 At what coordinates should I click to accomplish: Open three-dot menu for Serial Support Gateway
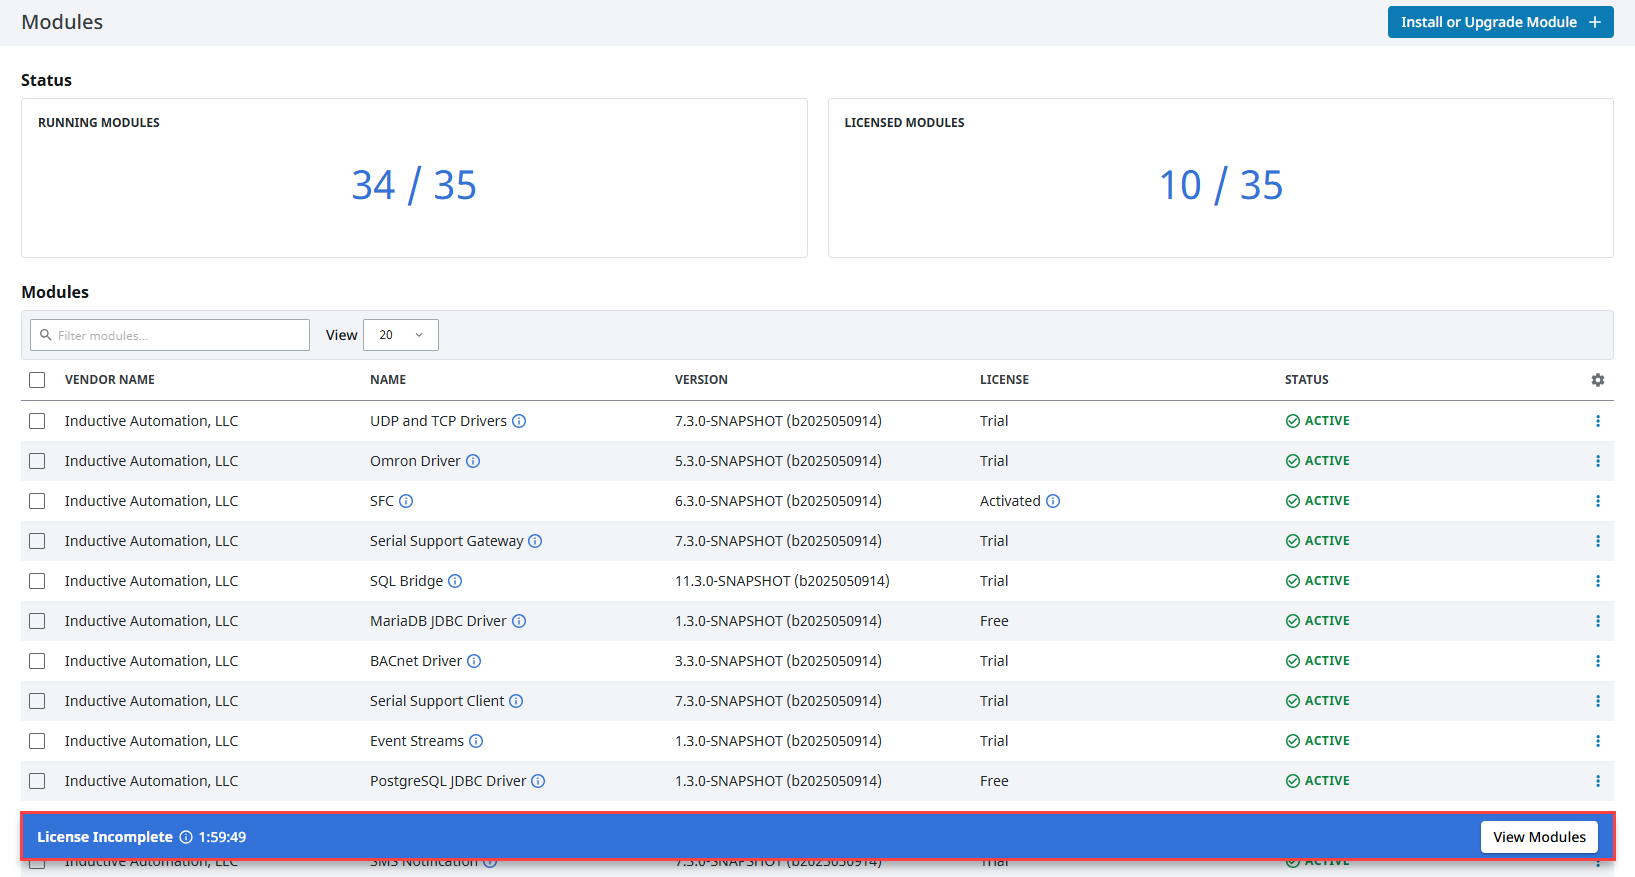coord(1597,541)
